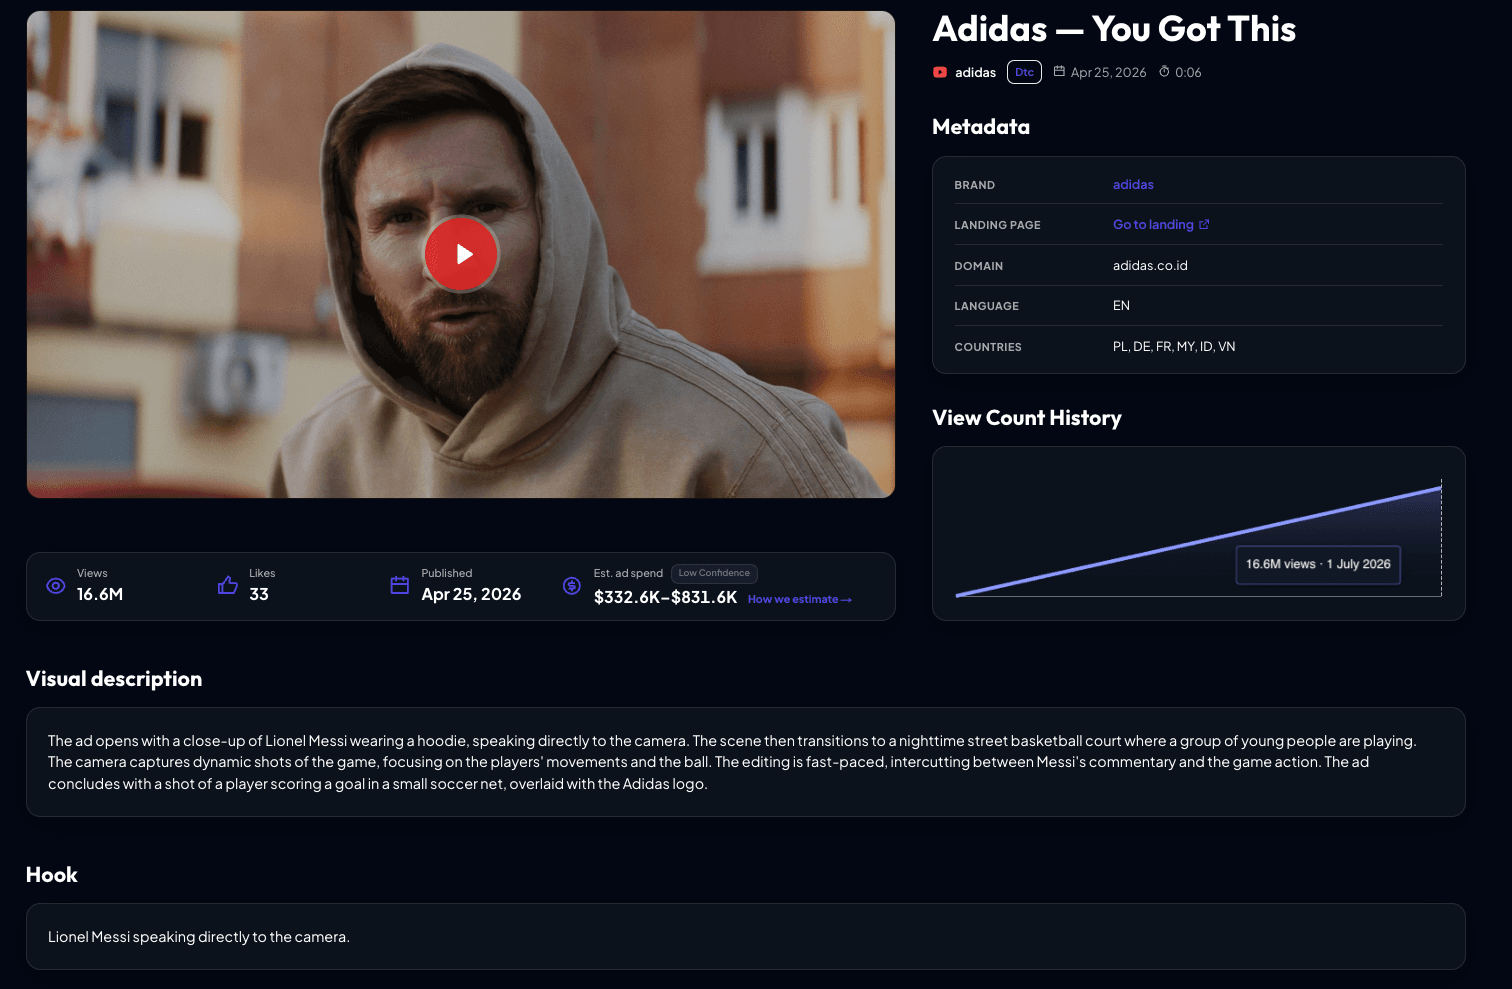
Task: Click the View Count History heading
Action: pyautogui.click(x=1027, y=418)
